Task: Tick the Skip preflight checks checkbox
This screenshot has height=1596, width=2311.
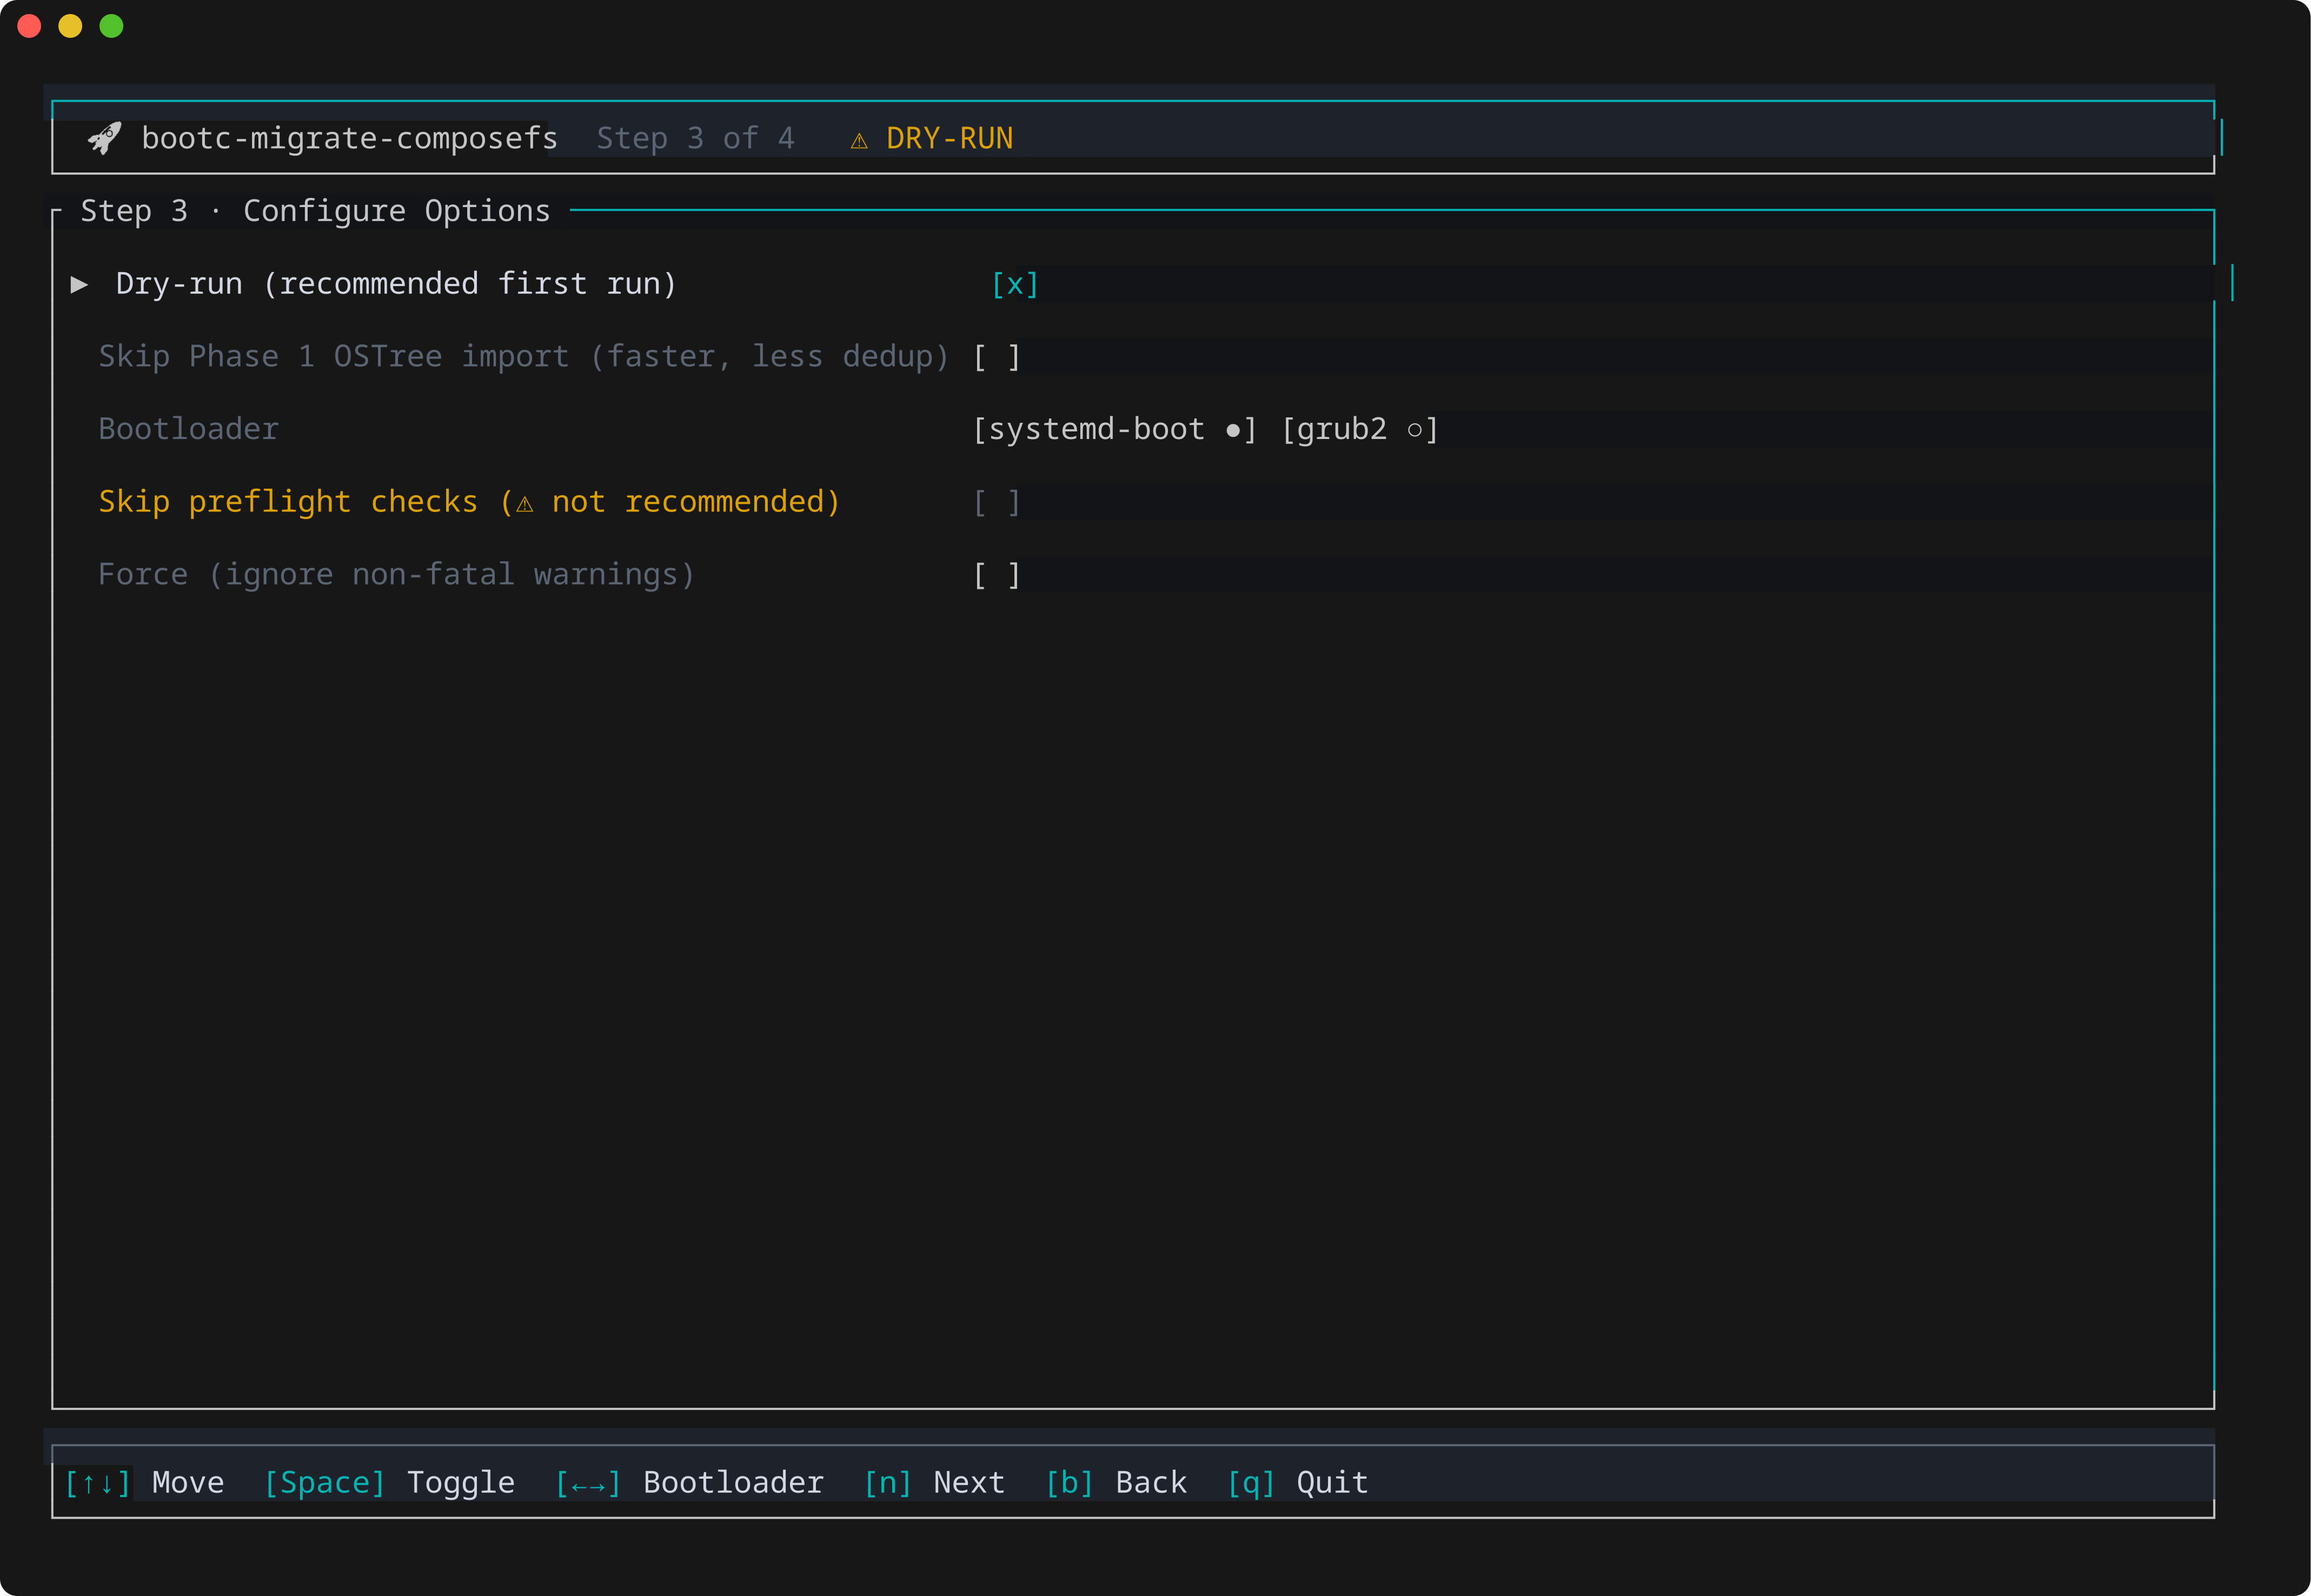Action: point(997,502)
